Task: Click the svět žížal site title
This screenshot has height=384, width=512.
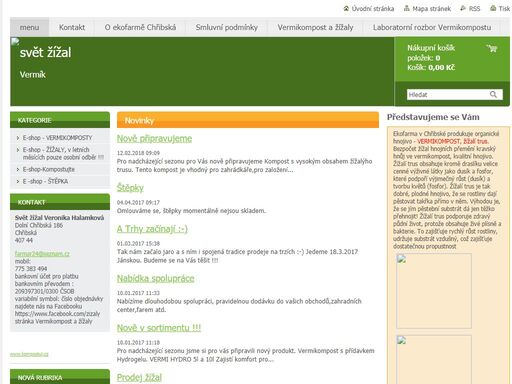Action: point(45,52)
